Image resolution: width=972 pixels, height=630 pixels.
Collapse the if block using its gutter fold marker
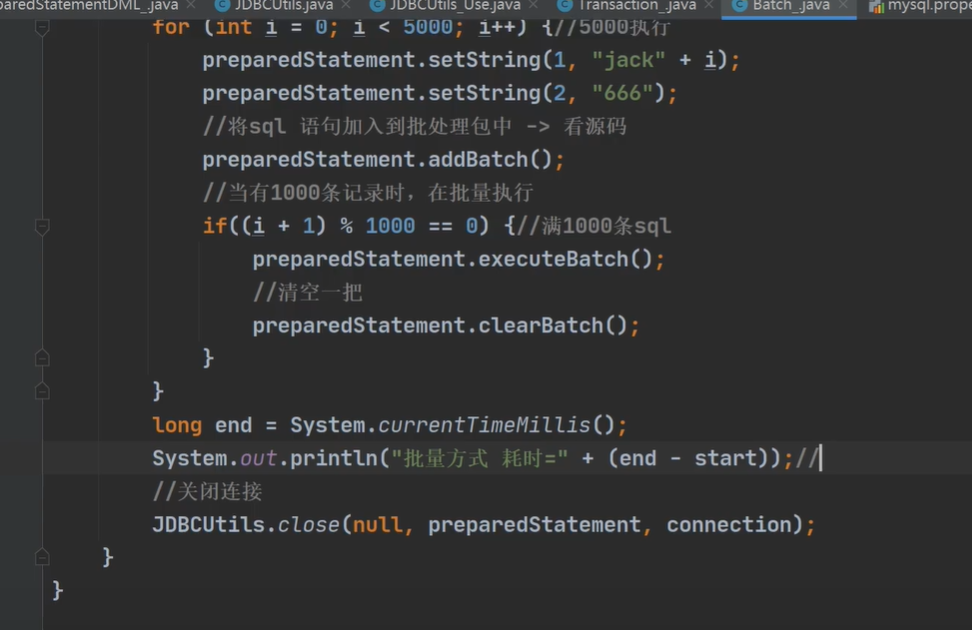pyautogui.click(x=42, y=227)
